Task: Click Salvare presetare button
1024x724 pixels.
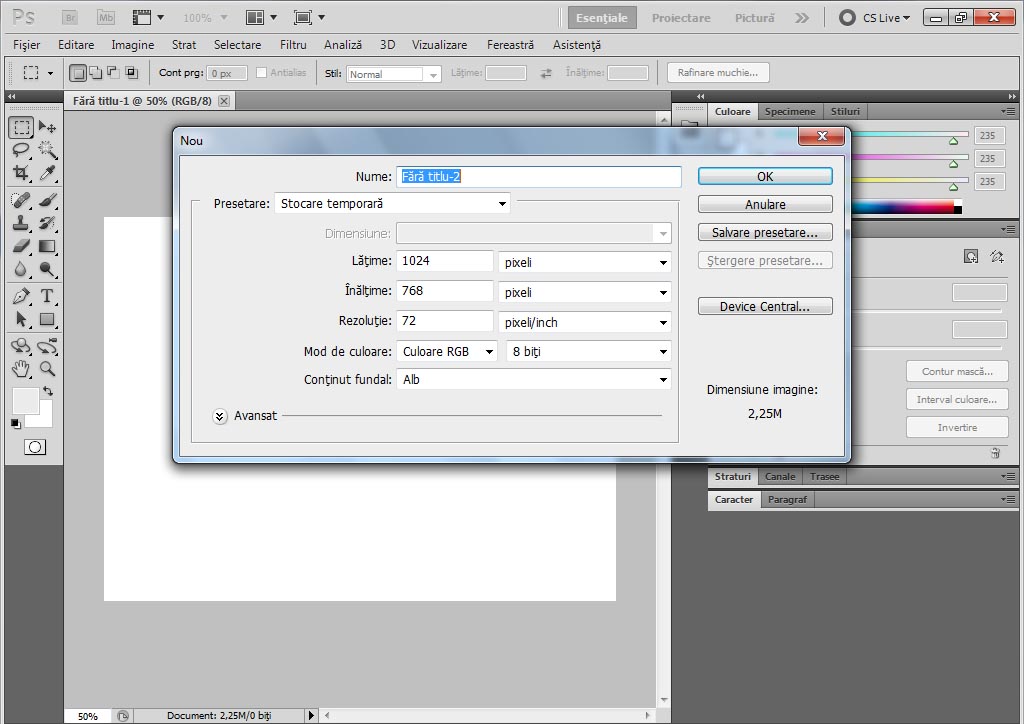Action: [x=765, y=232]
